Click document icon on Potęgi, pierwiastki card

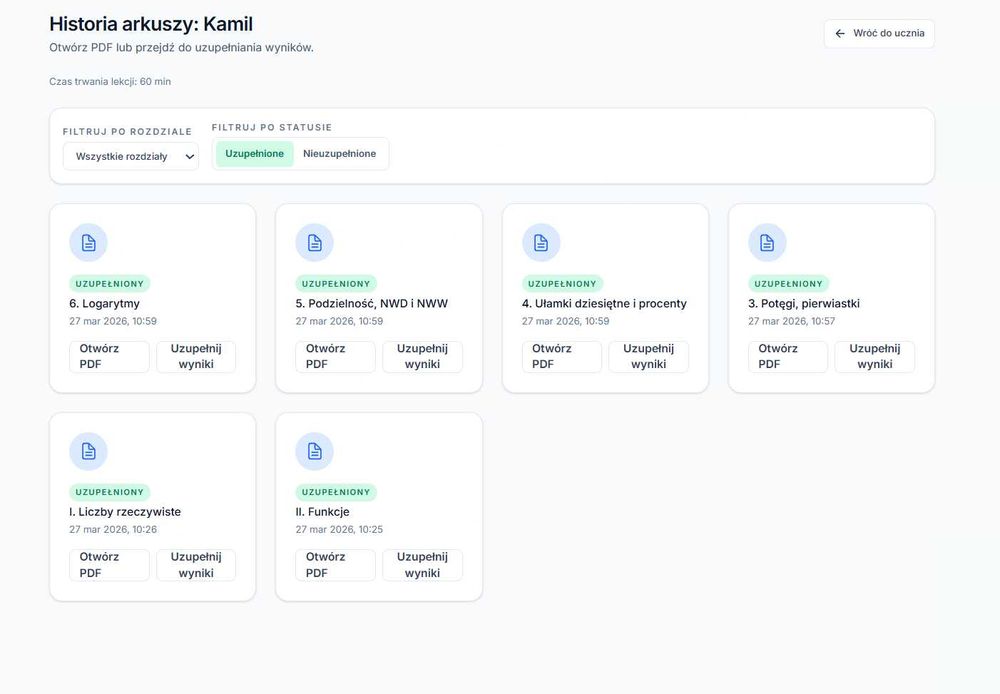[x=767, y=243]
